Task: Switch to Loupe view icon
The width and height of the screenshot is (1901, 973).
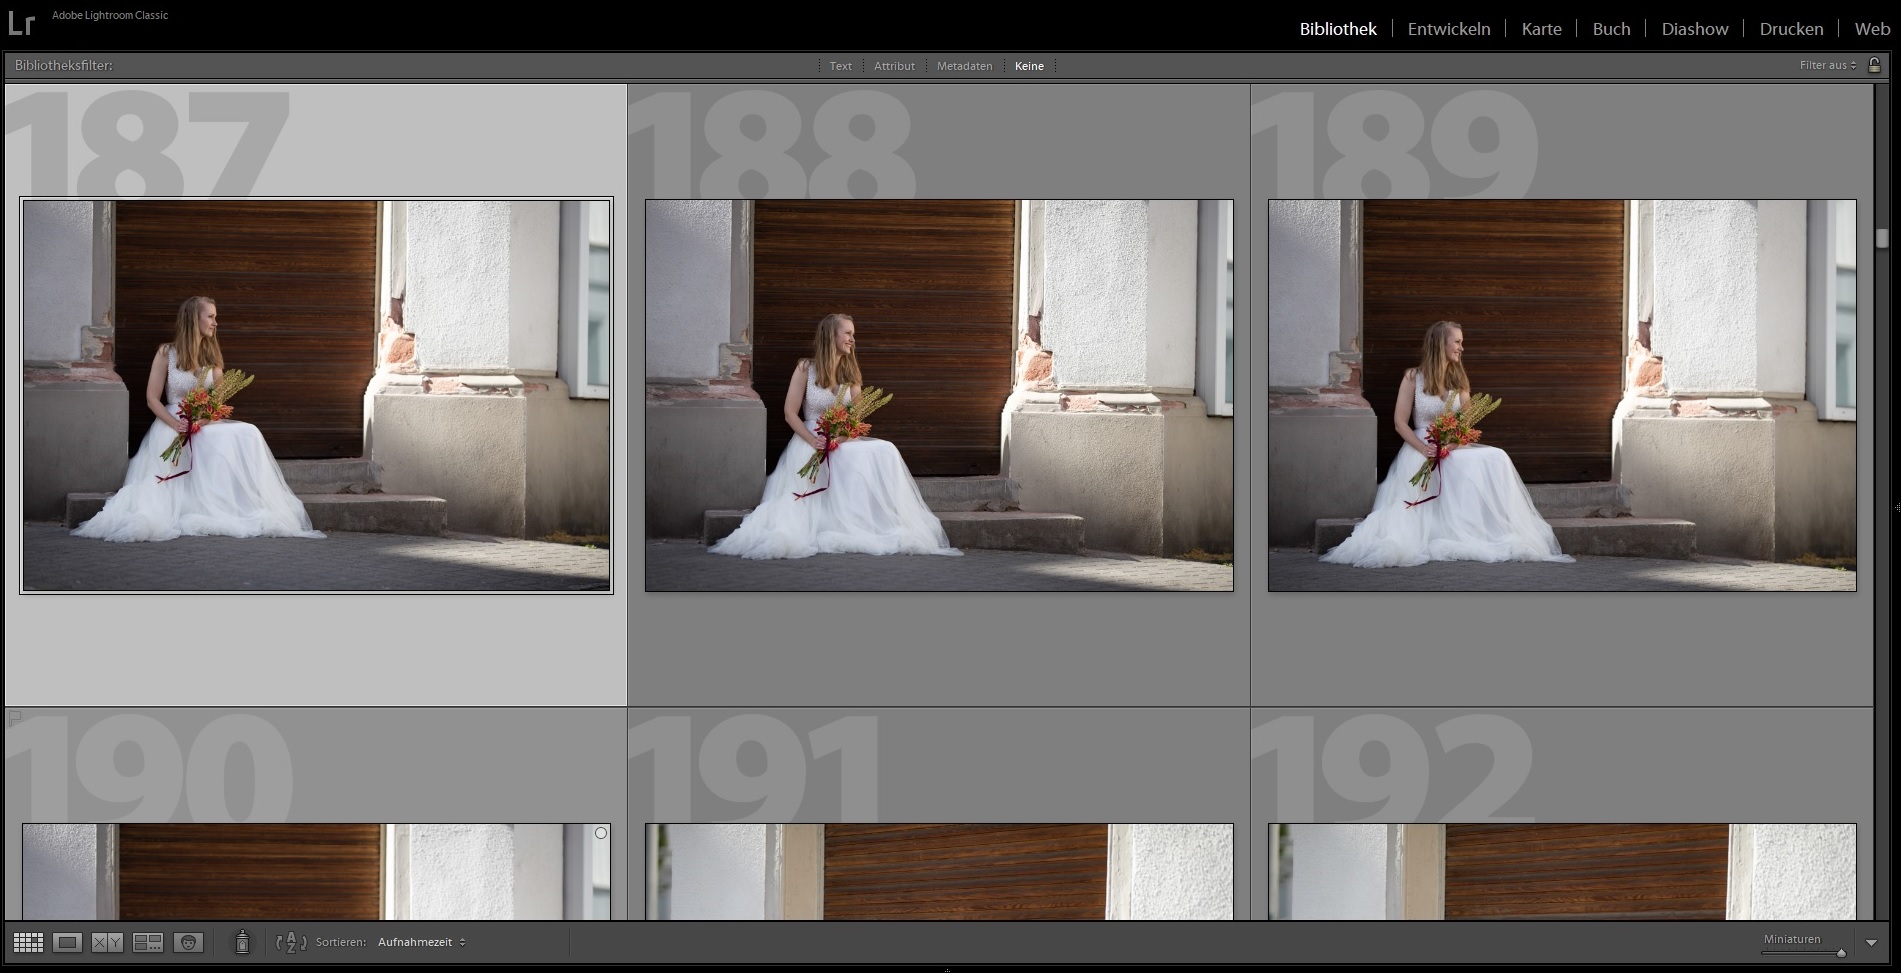Action: click(x=67, y=942)
